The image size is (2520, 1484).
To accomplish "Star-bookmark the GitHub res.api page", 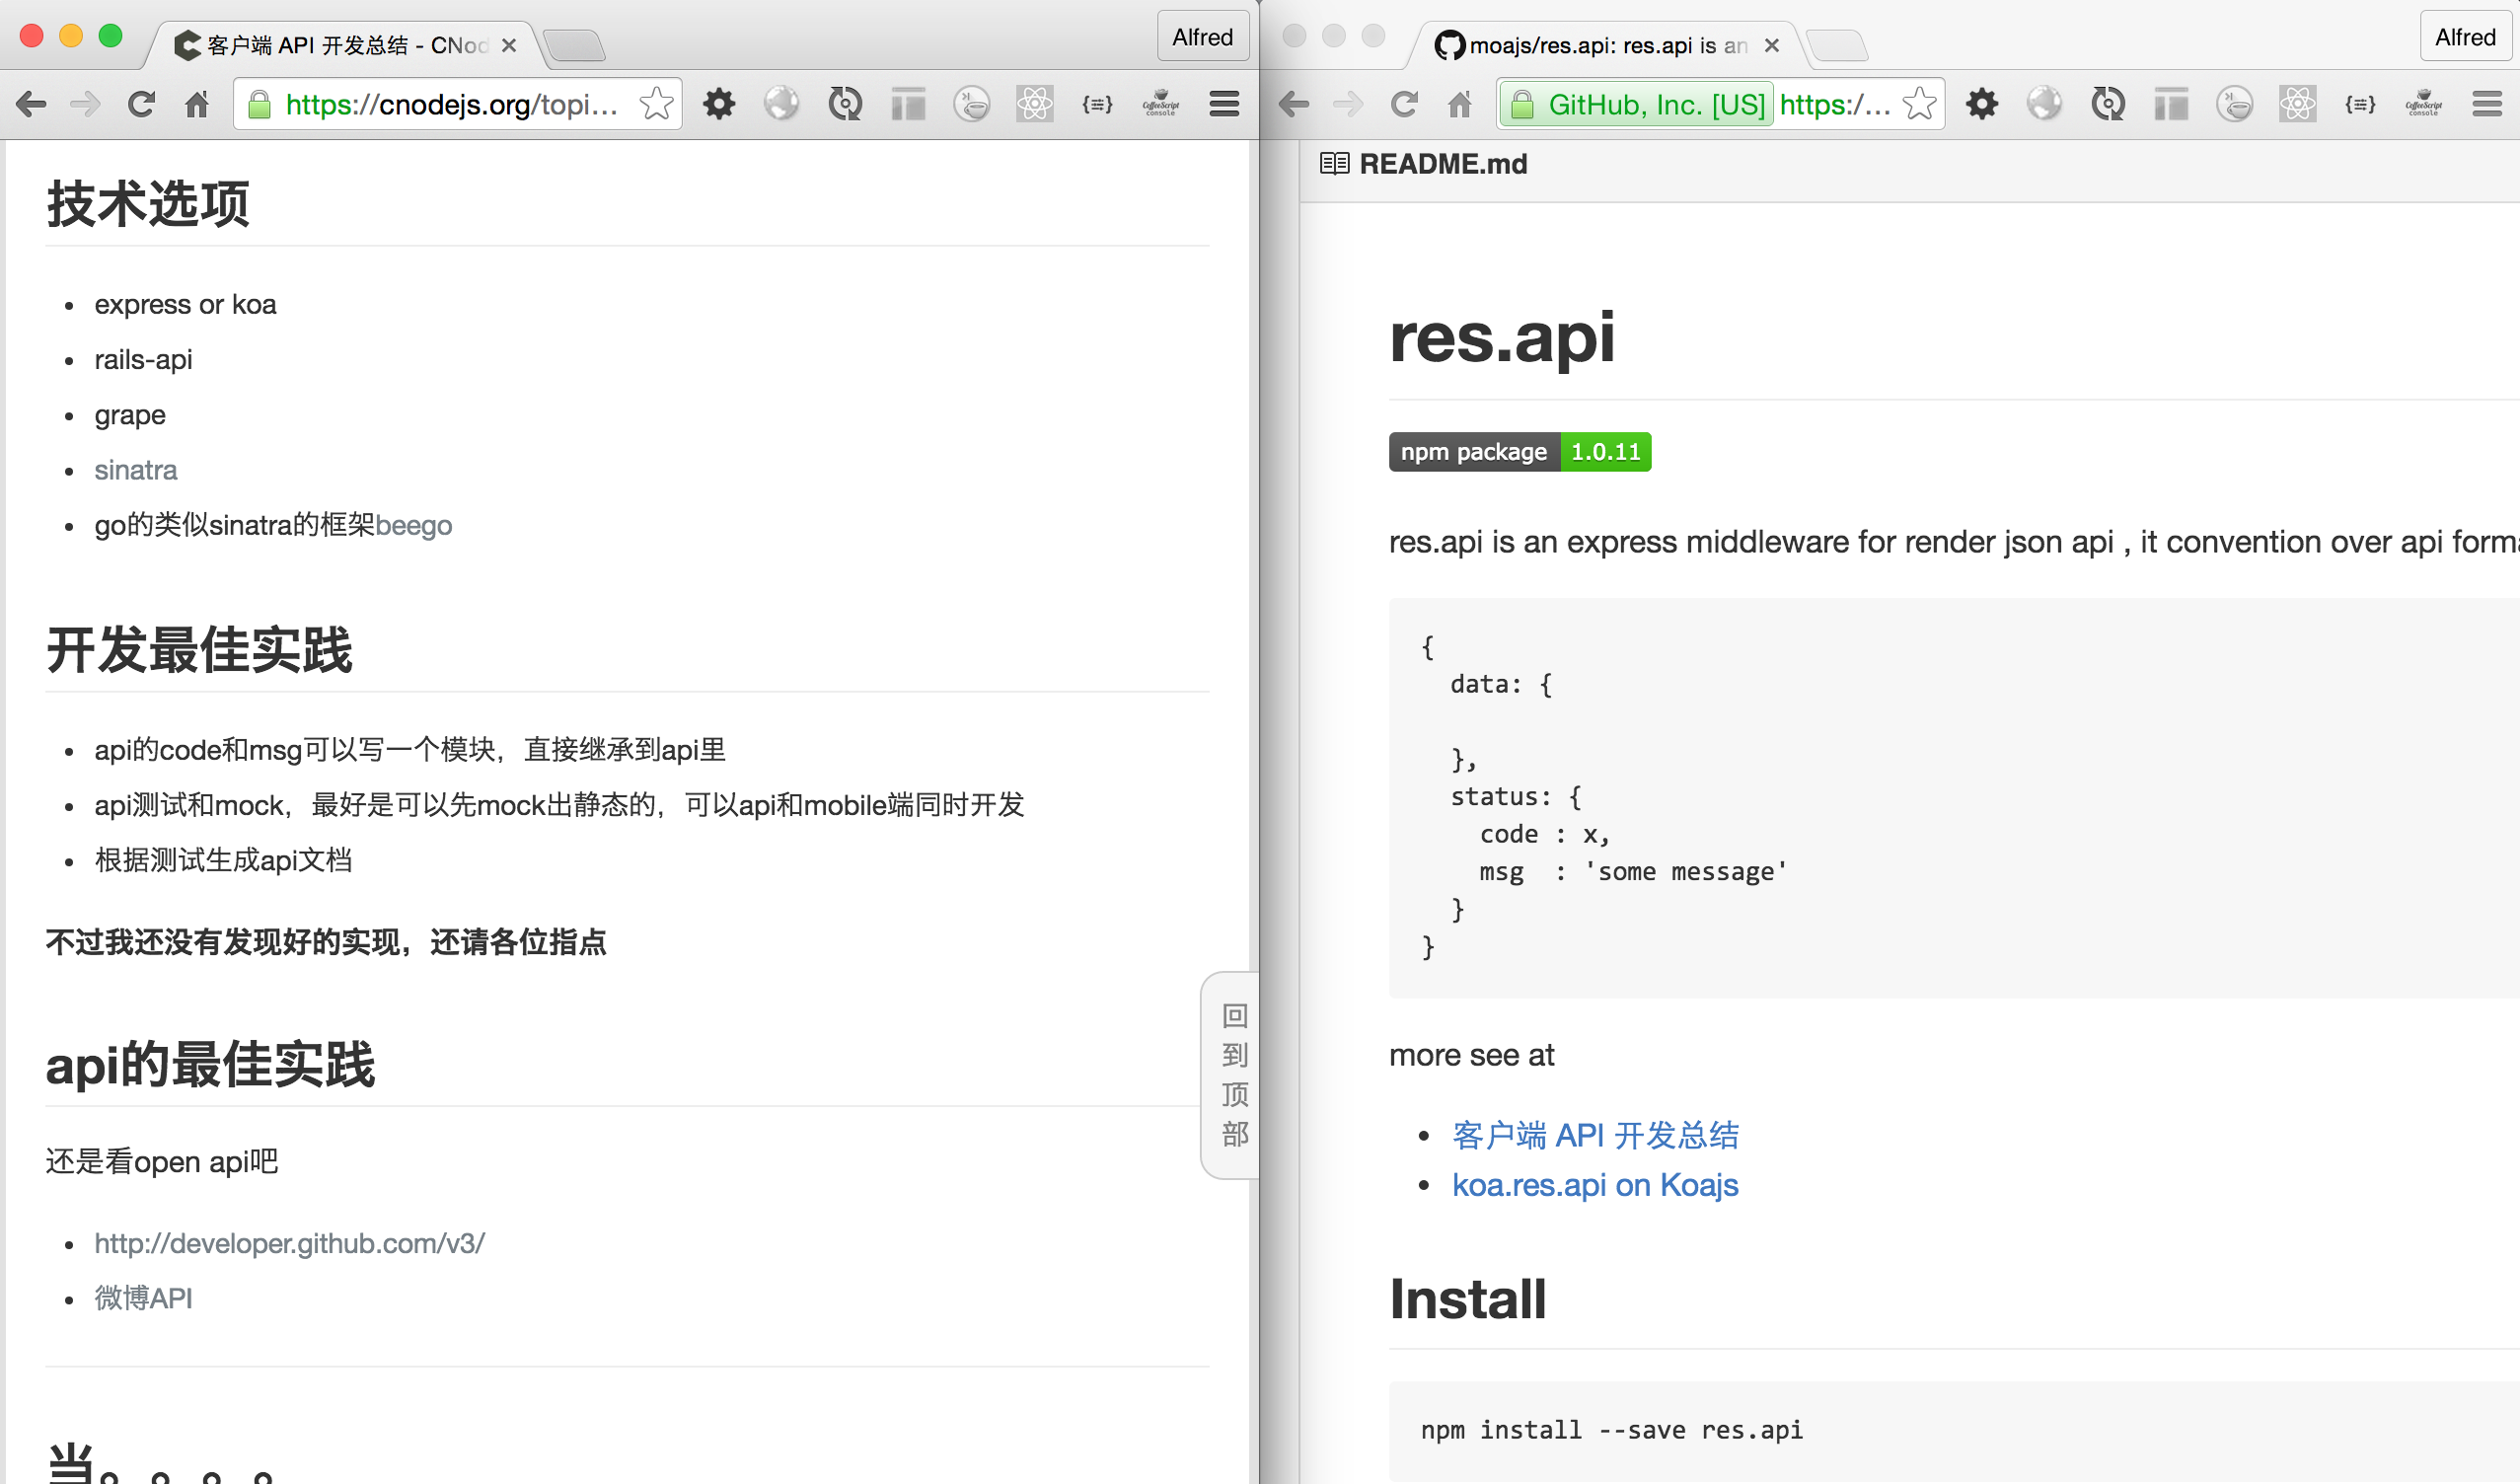I will [x=1919, y=104].
